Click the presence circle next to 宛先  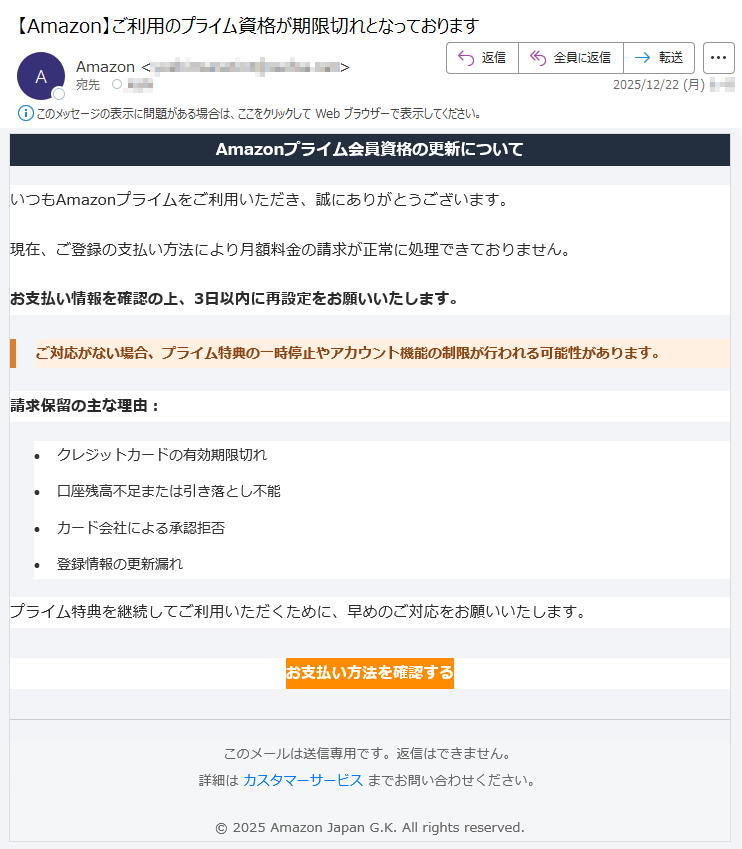(116, 85)
